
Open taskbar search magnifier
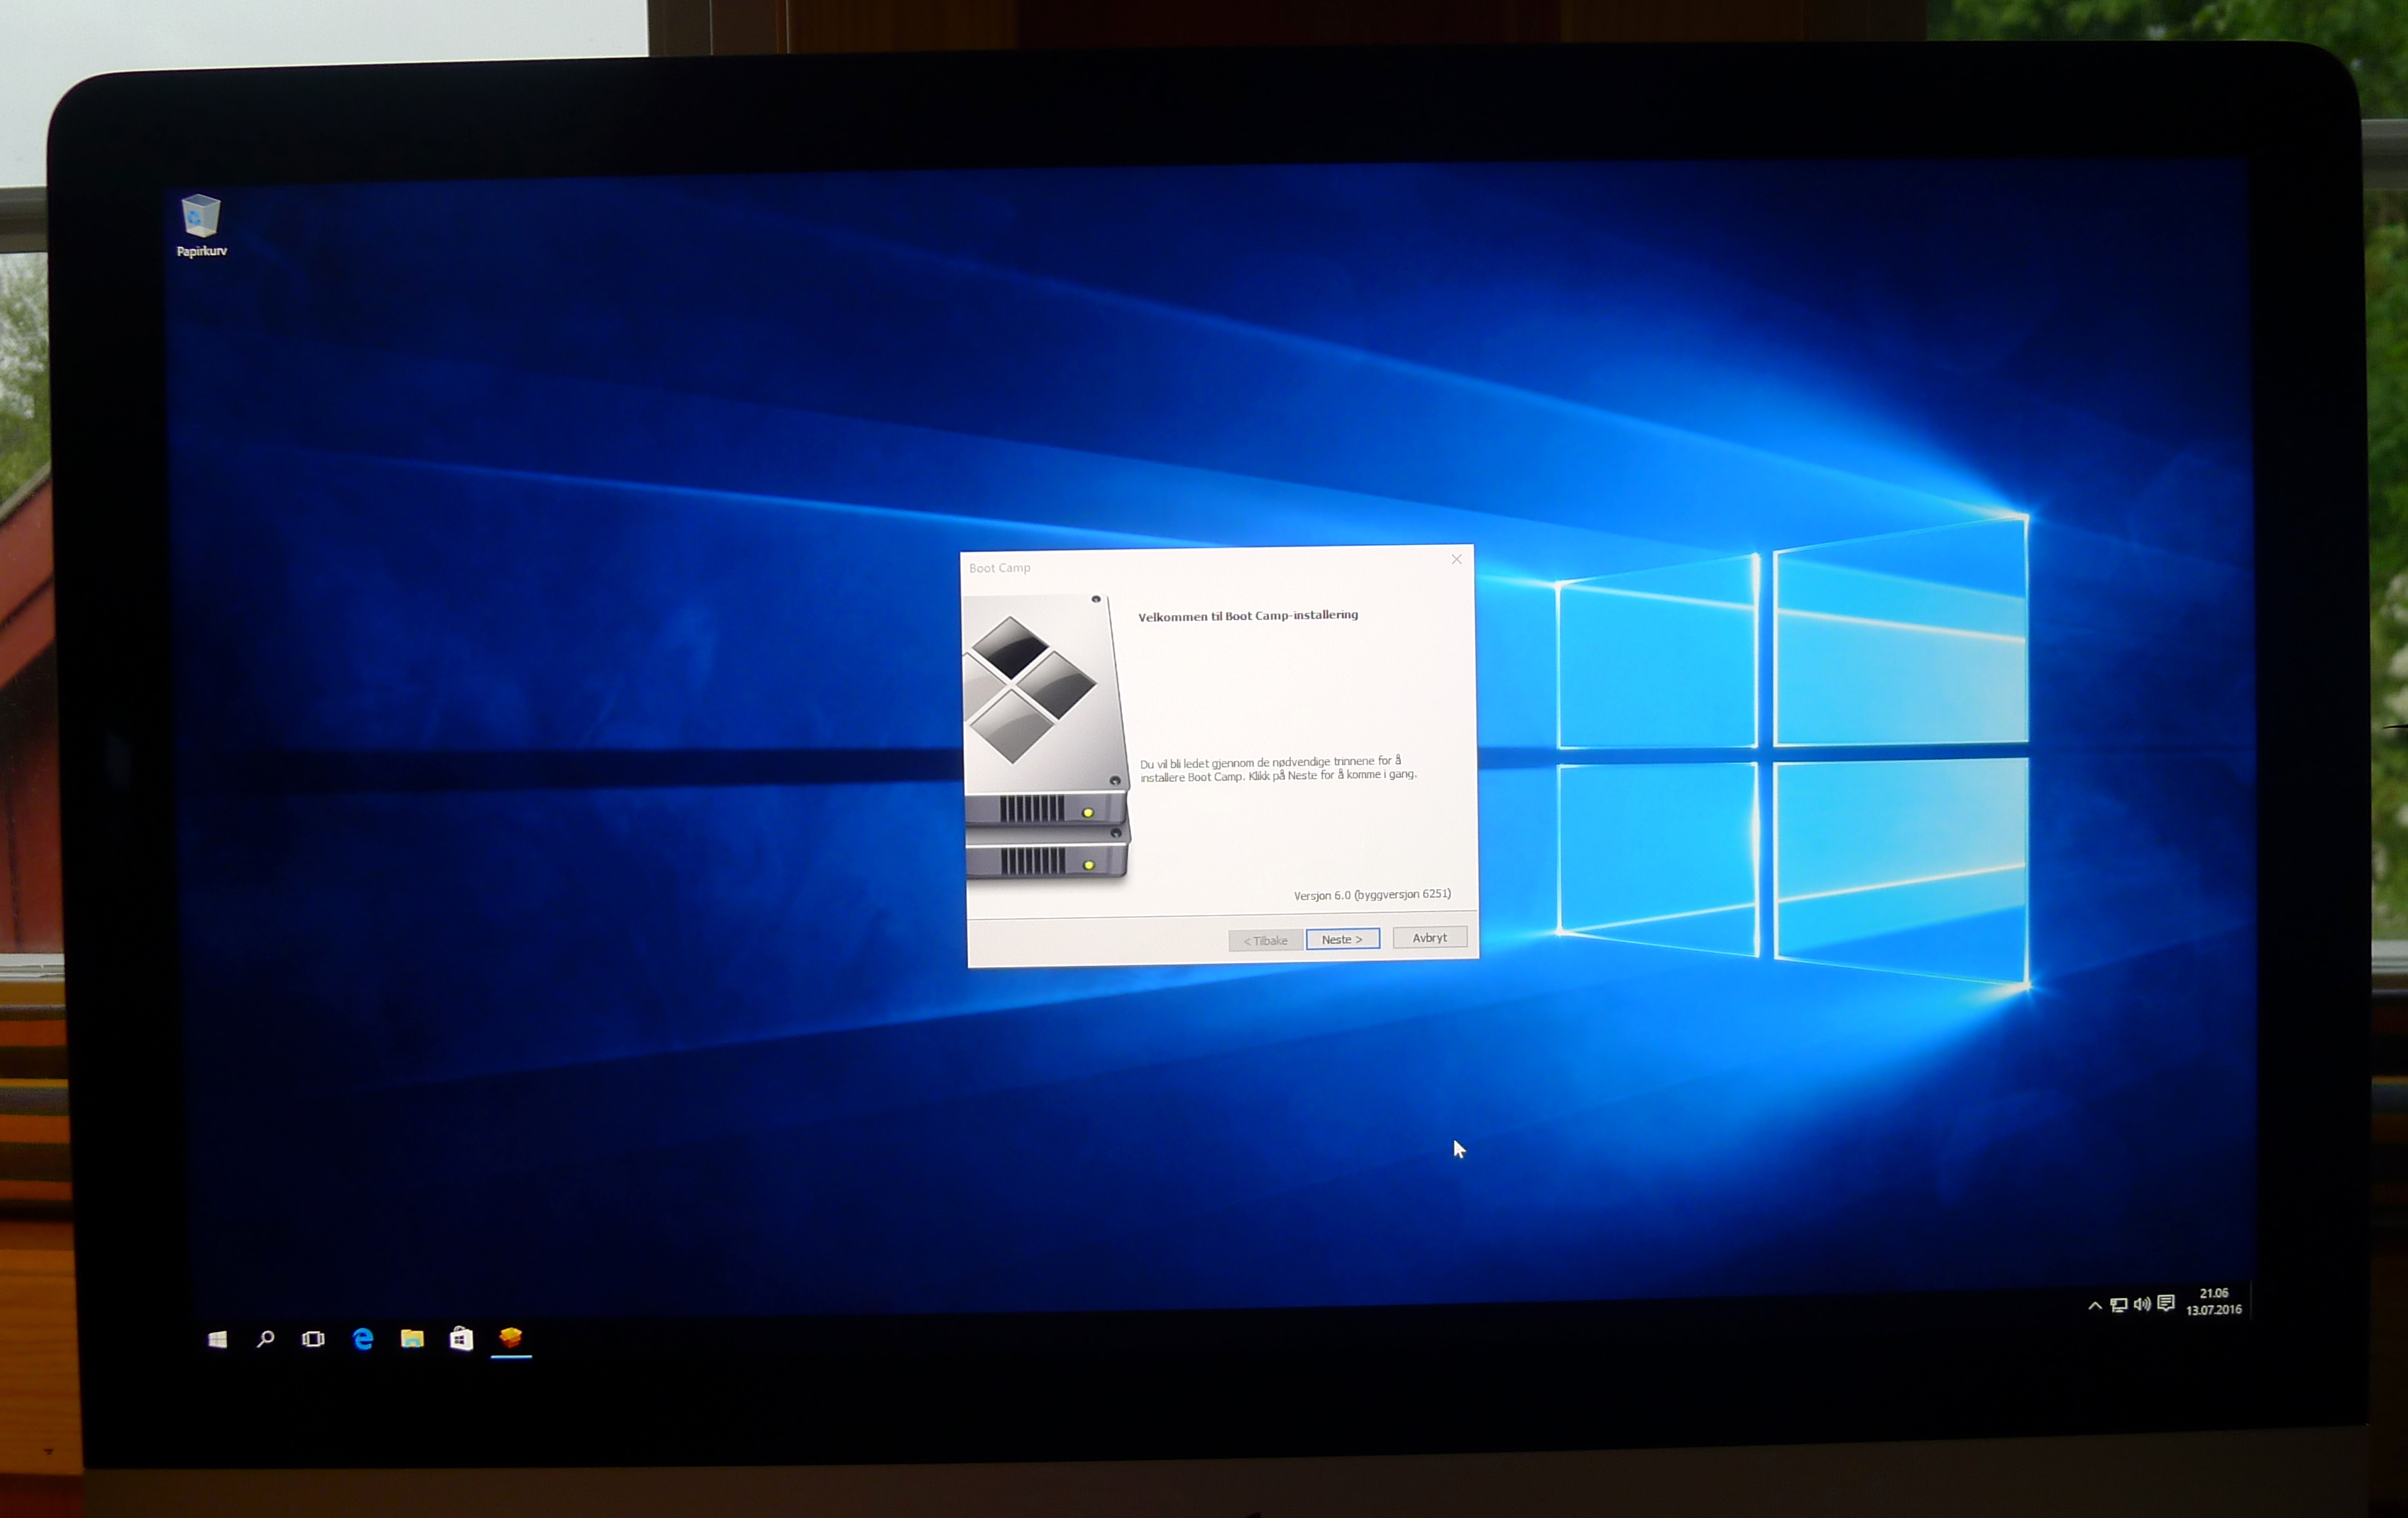coord(265,1339)
